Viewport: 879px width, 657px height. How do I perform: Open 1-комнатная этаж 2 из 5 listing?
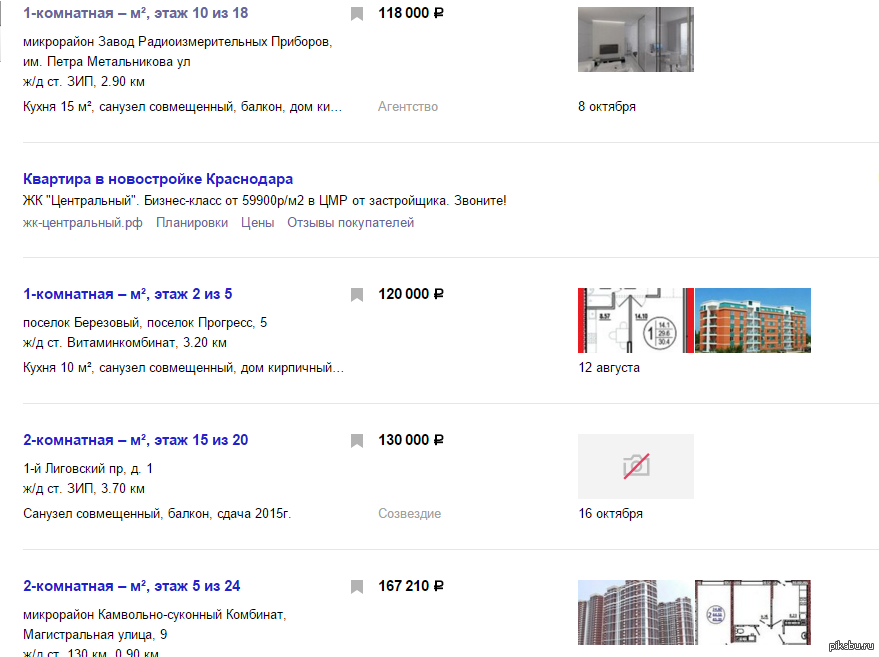[x=127, y=294]
